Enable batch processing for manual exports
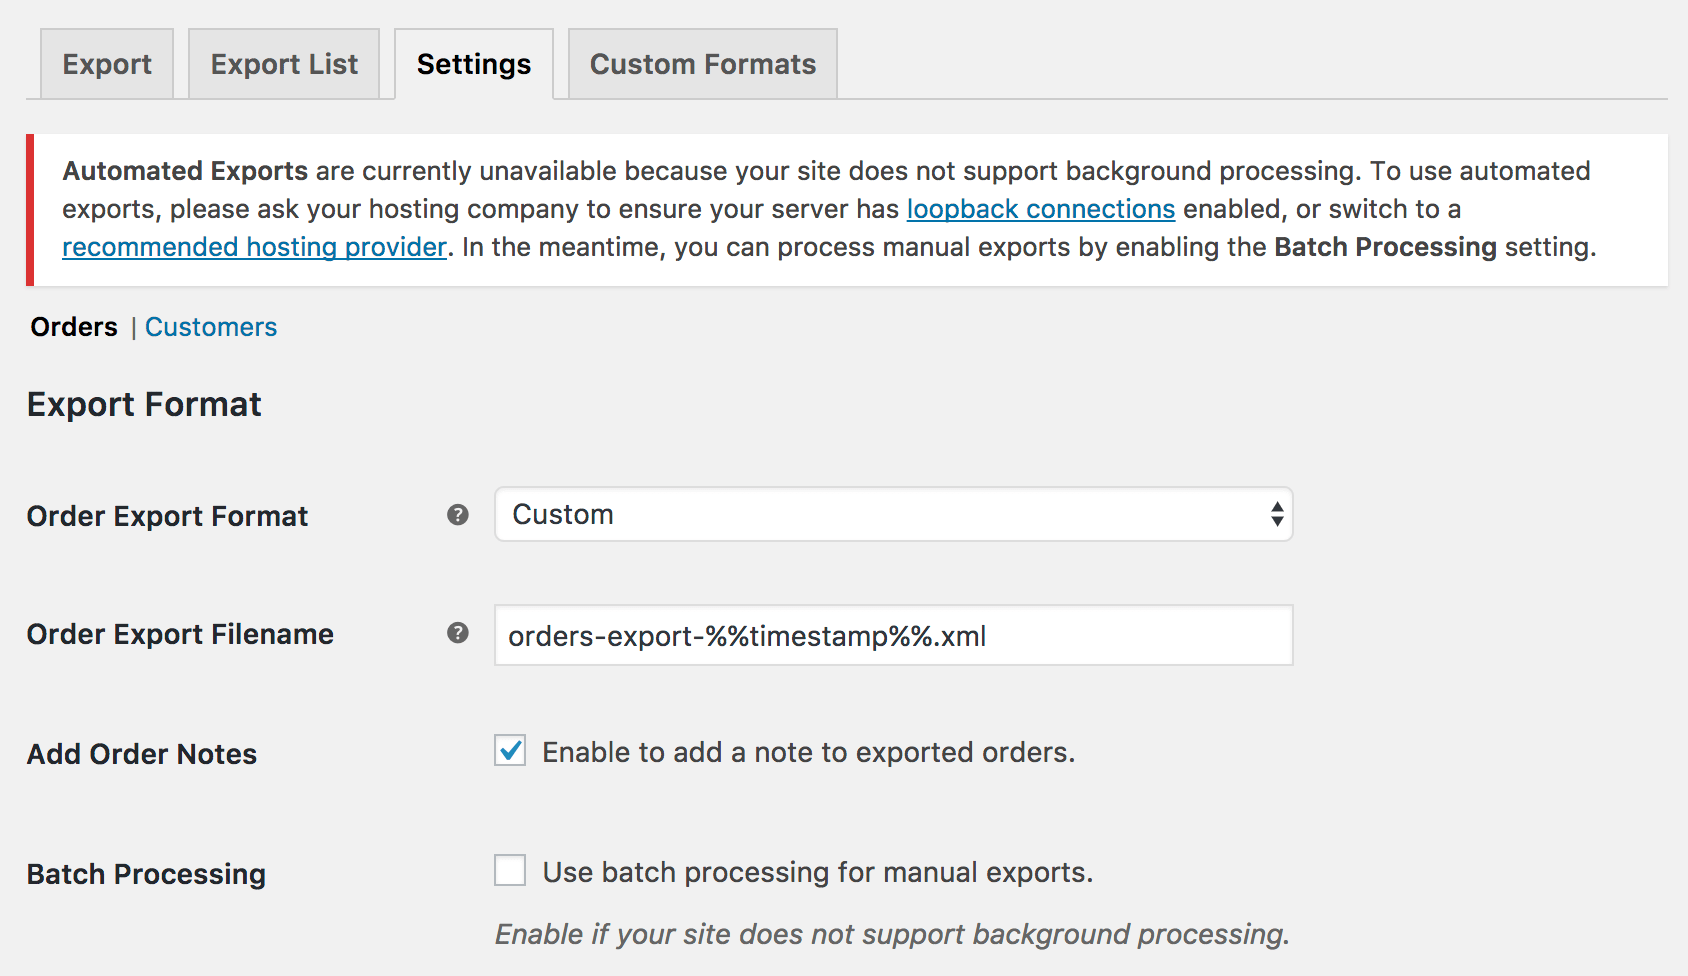 pos(510,871)
